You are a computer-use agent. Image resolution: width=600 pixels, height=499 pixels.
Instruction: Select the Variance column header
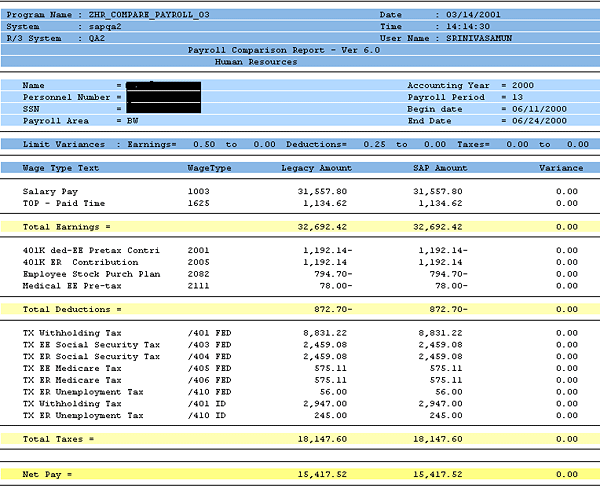pyautogui.click(x=560, y=168)
